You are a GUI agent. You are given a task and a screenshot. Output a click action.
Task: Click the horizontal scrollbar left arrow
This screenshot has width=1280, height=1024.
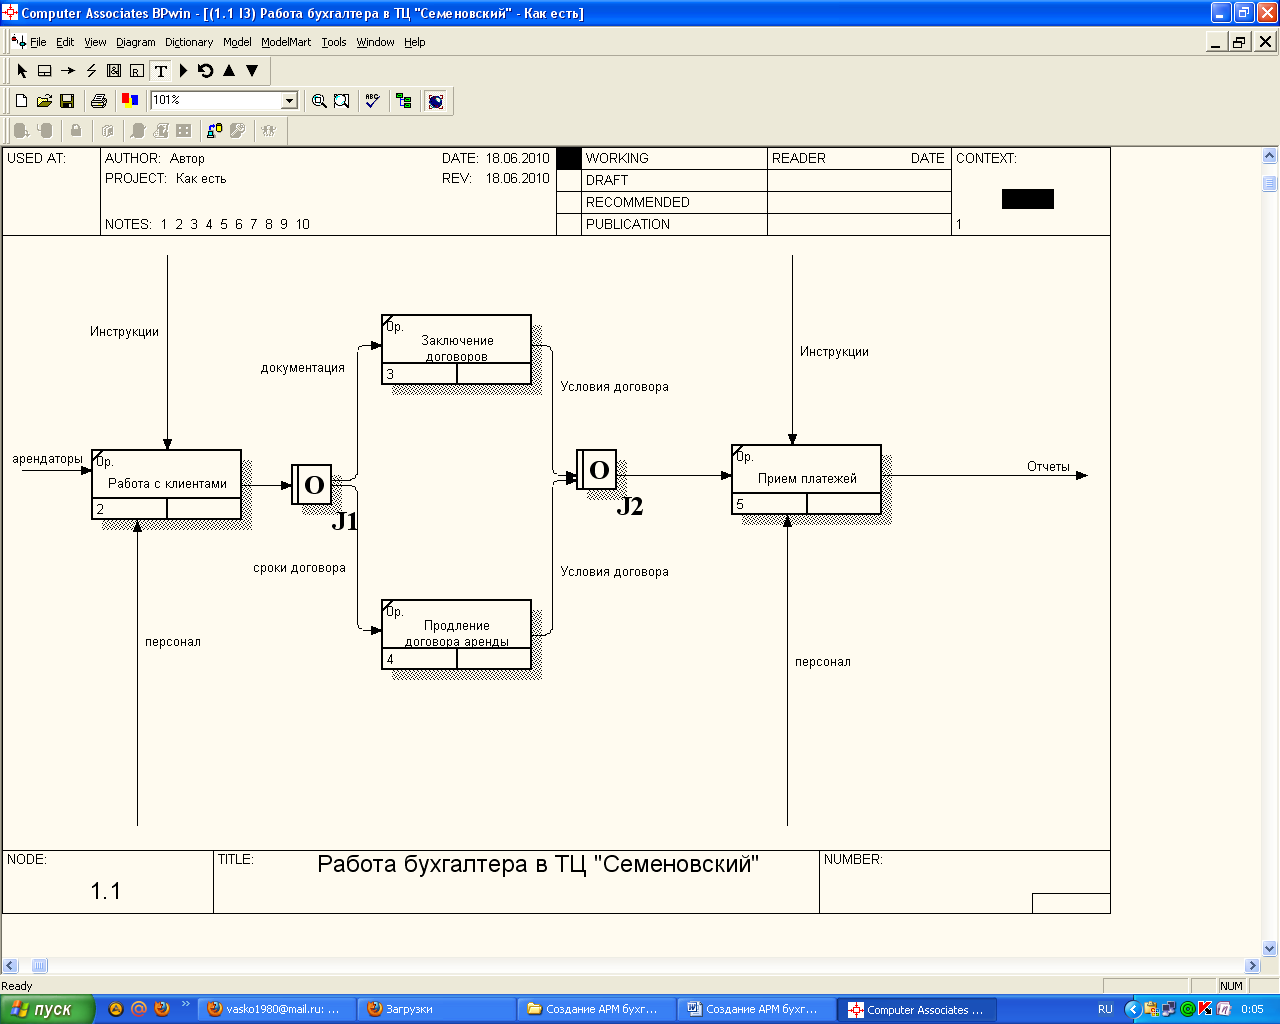point(10,966)
